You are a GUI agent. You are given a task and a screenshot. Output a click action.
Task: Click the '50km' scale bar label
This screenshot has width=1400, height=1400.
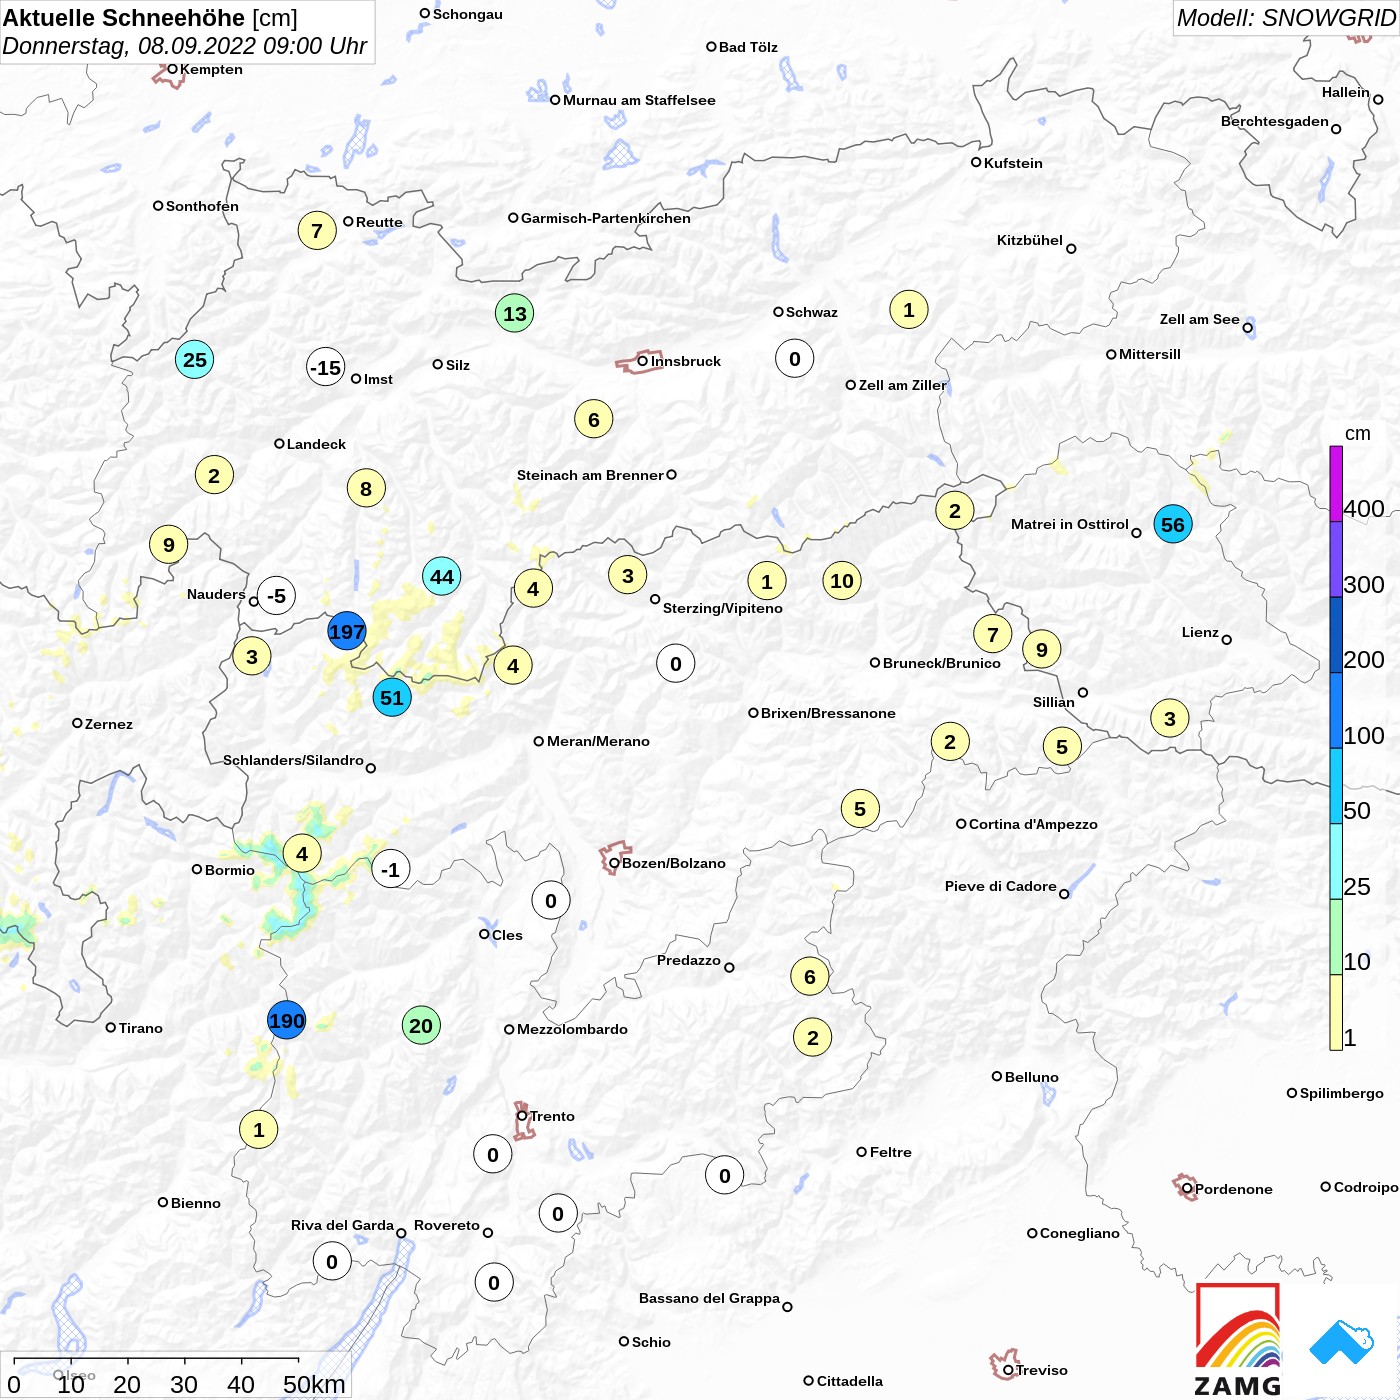click(x=314, y=1384)
